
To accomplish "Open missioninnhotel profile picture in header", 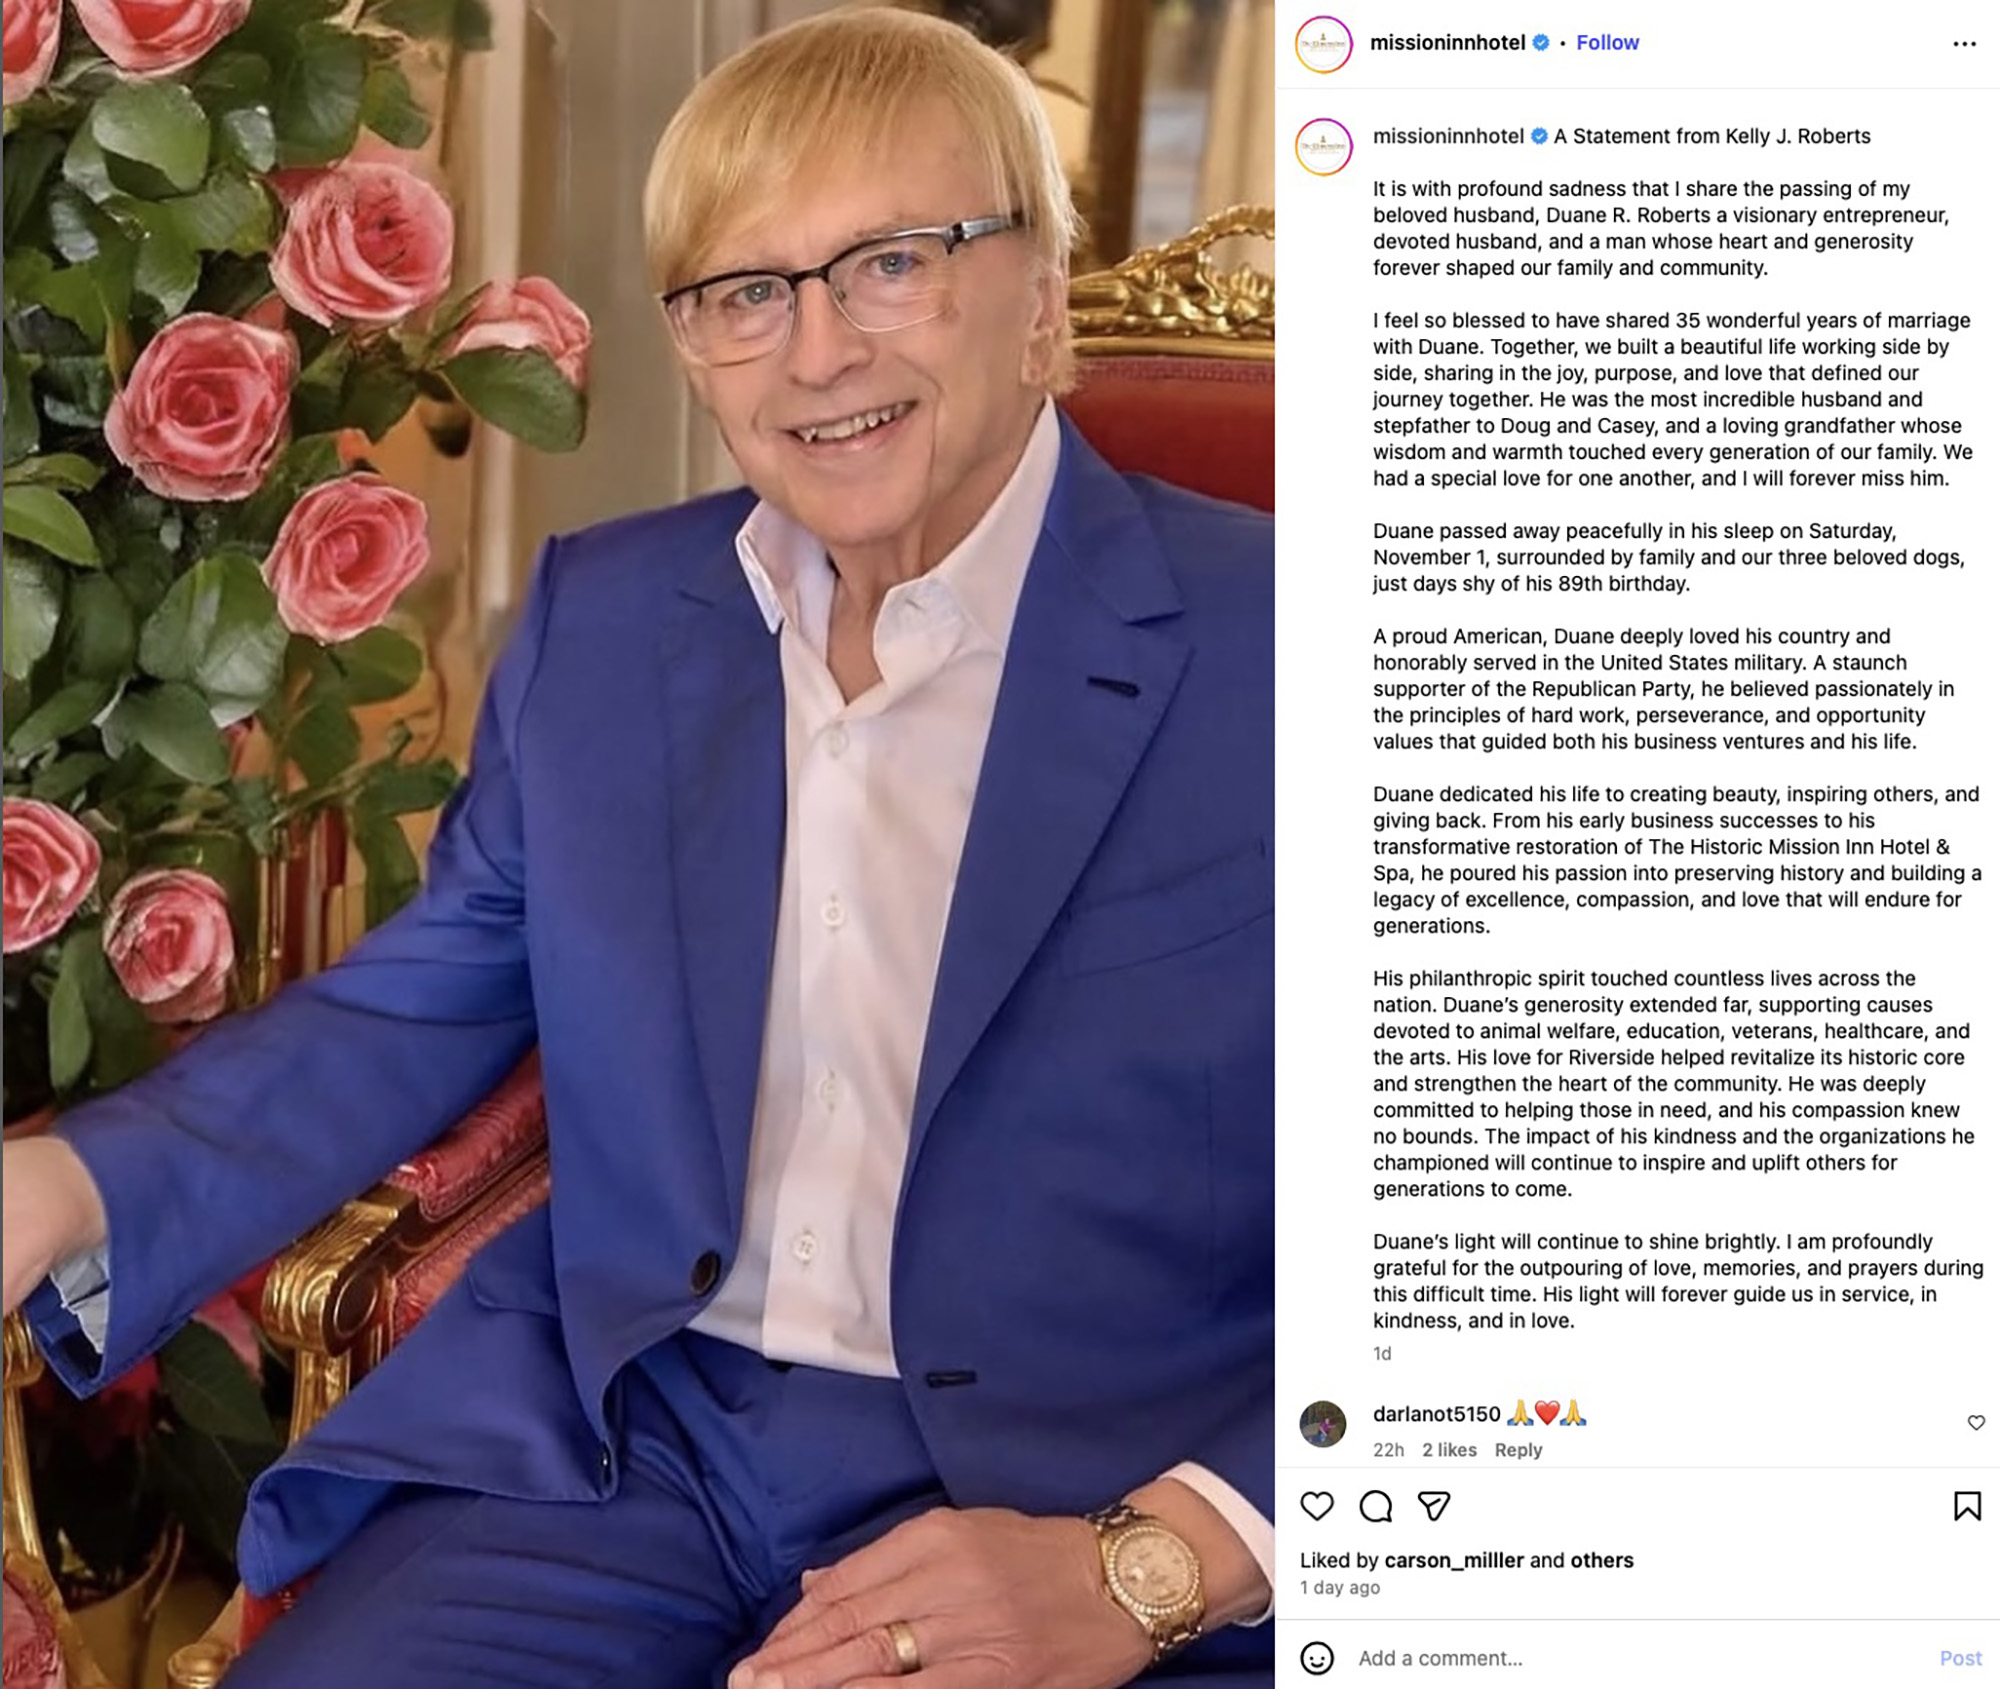I will point(1323,44).
